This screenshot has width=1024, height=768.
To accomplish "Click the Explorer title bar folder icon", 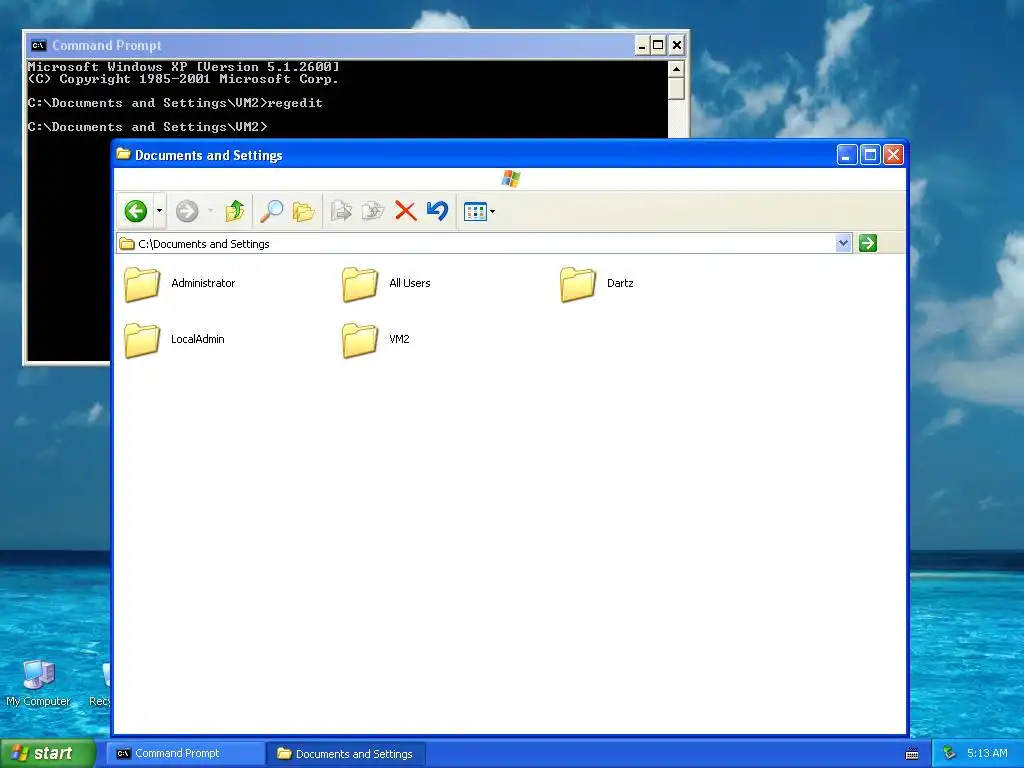I will [123, 154].
